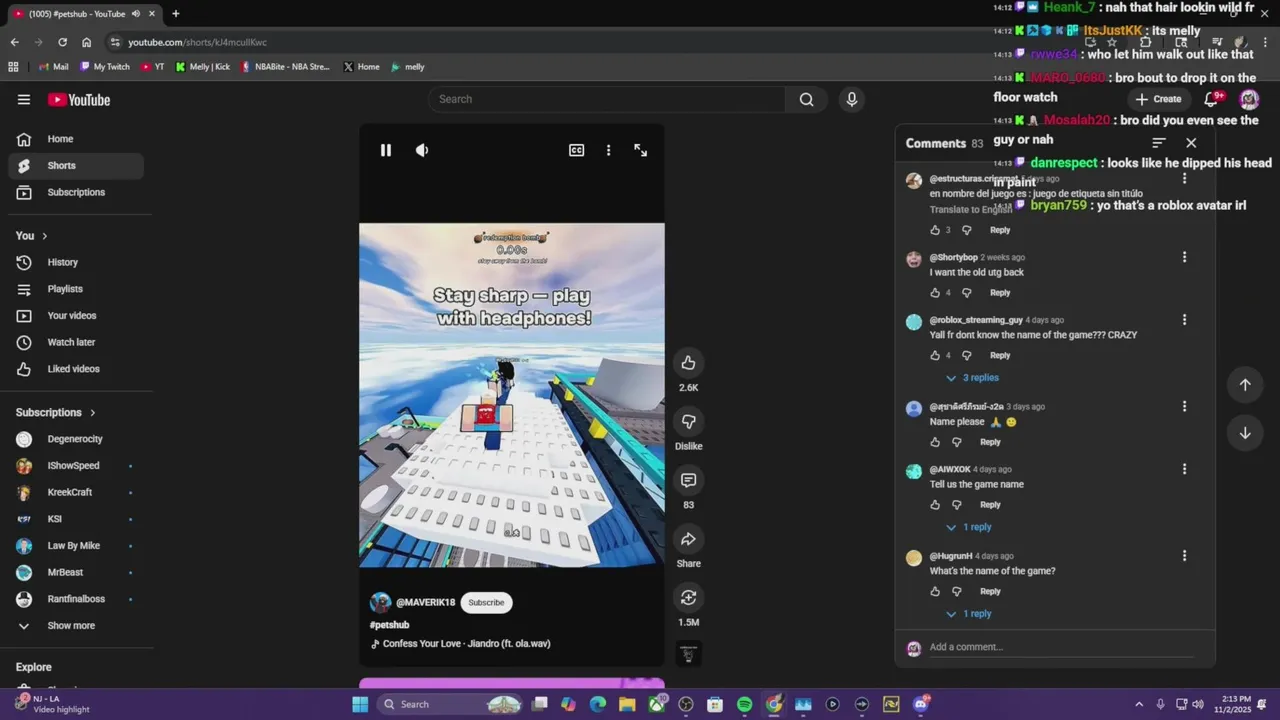Viewport: 1280px width, 720px height.
Task: Open the Short's more options menu
Action: pyautogui.click(x=608, y=150)
